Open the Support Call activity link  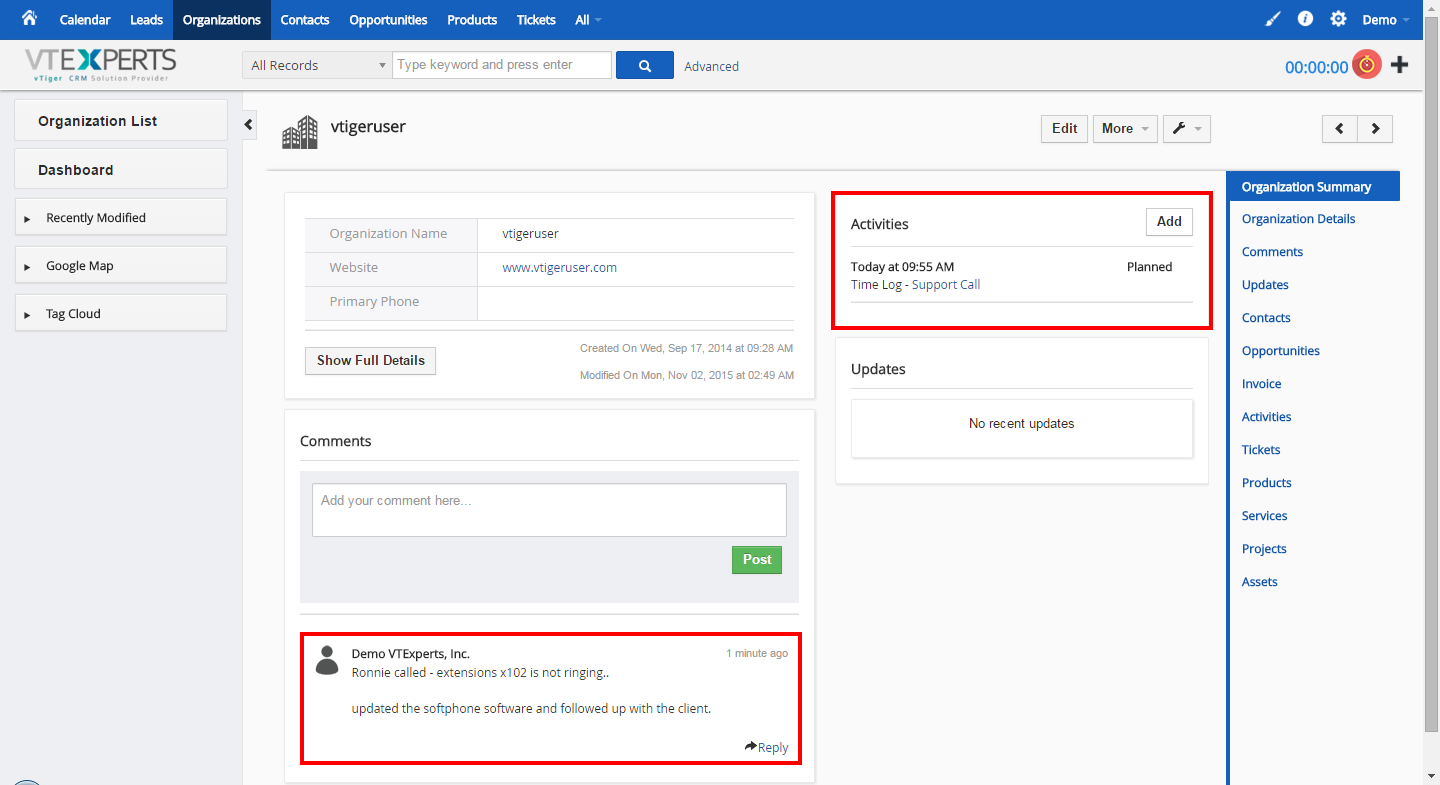tap(946, 284)
